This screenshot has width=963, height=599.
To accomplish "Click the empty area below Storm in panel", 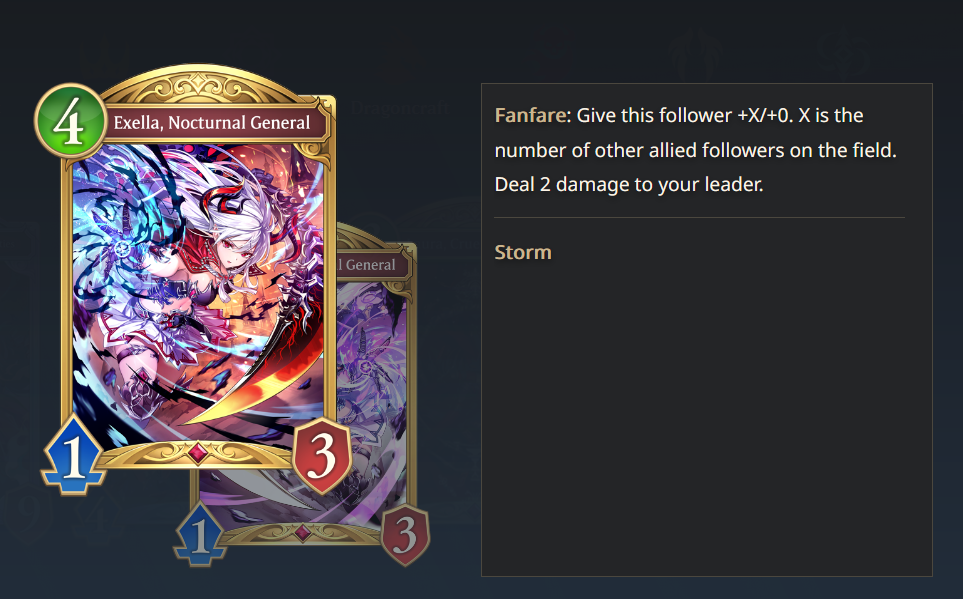I will coord(706,418).
